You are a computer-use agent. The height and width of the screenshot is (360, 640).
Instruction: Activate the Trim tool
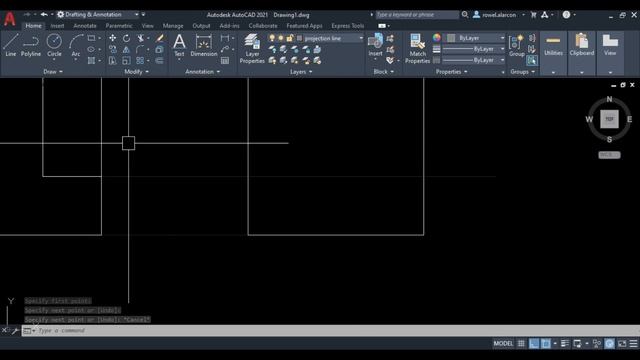(x=140, y=38)
